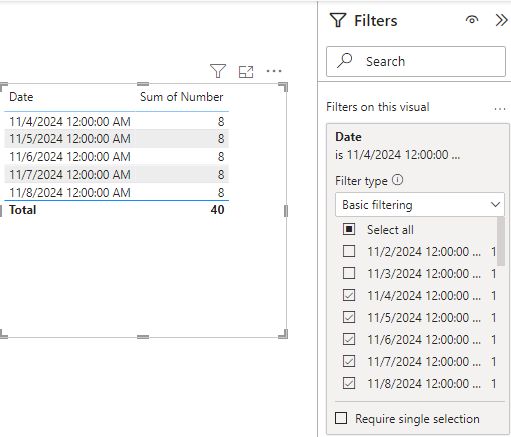The width and height of the screenshot is (511, 437).
Task: Uncheck the 11/4/2024 date filter box
Action: [349, 295]
